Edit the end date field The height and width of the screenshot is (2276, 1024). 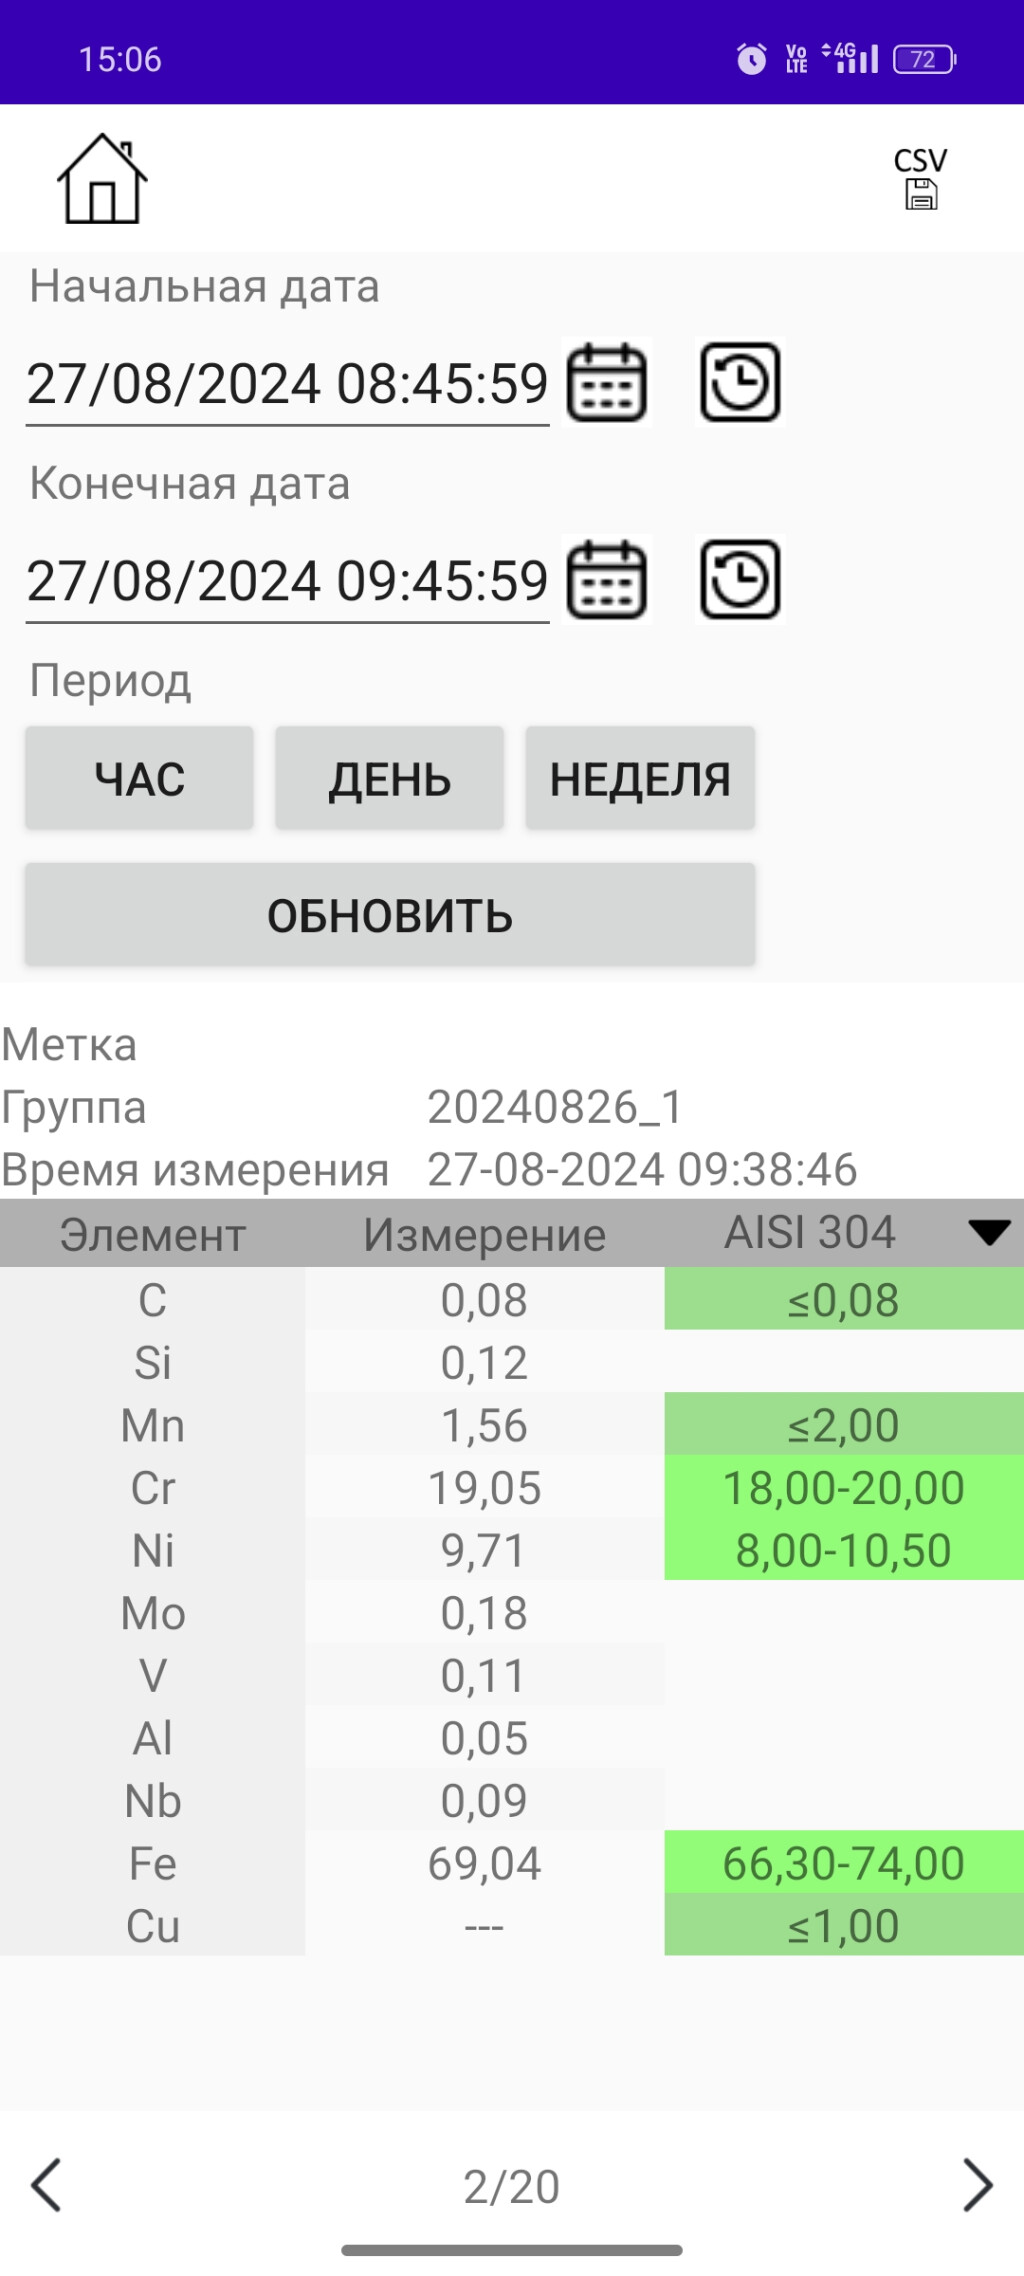click(287, 582)
